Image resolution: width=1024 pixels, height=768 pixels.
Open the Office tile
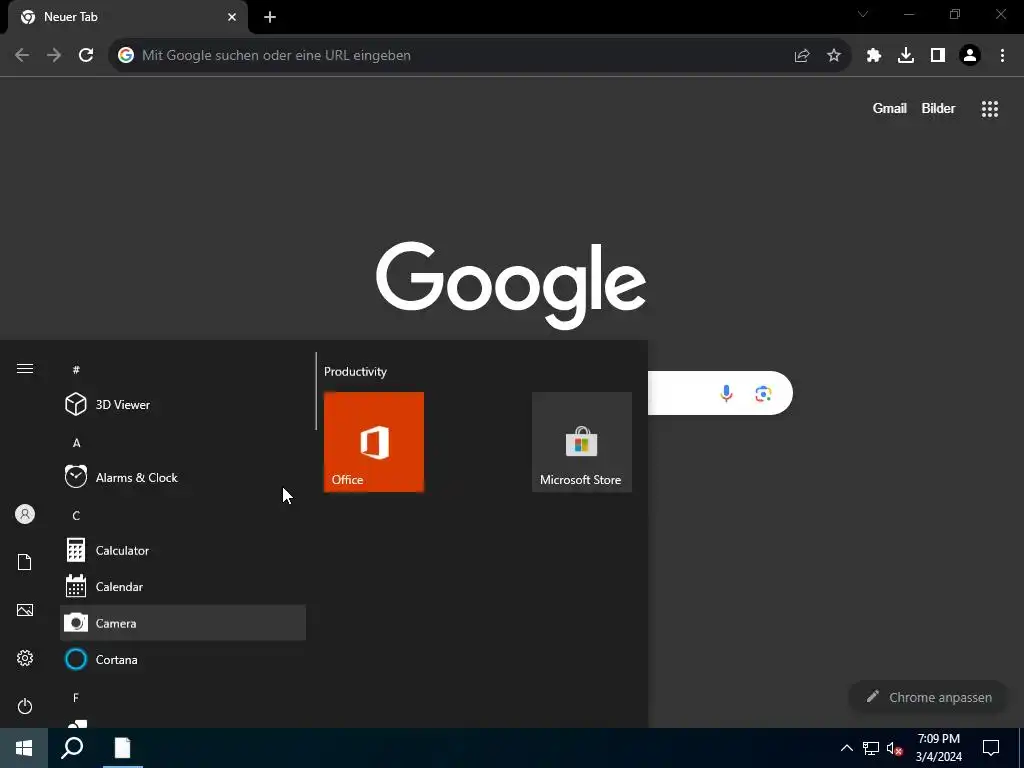point(374,442)
